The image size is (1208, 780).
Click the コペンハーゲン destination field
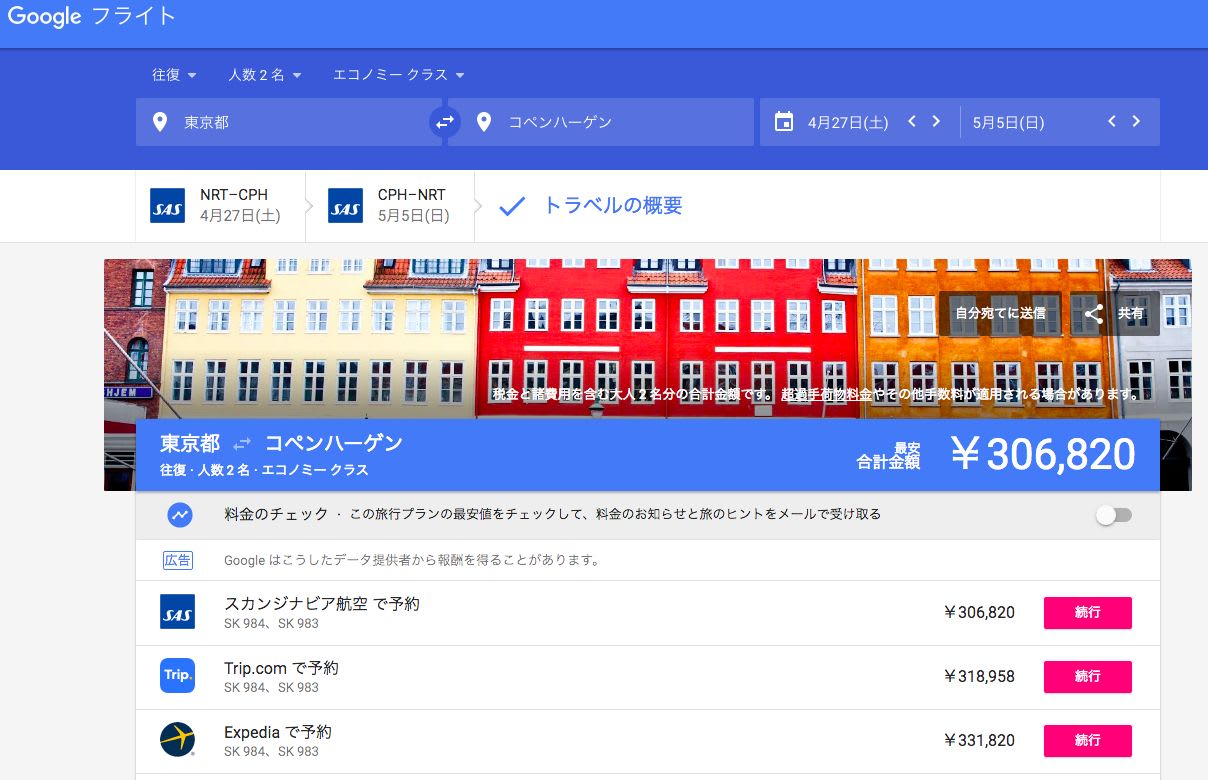(x=601, y=122)
